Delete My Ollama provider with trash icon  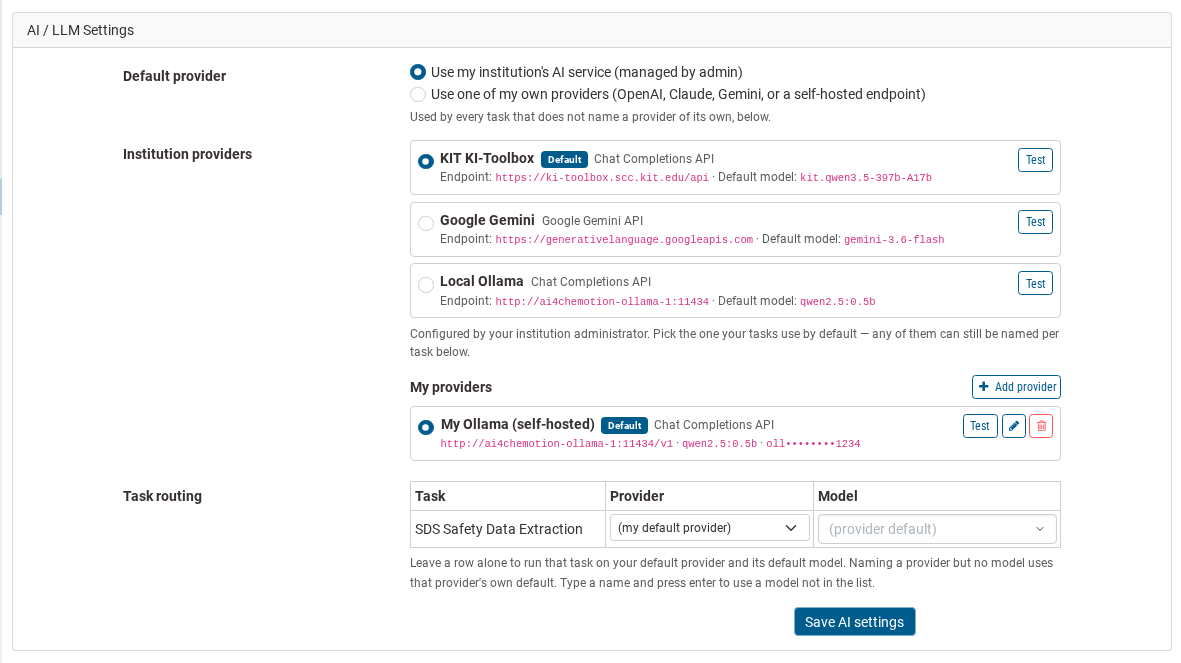pyautogui.click(x=1041, y=426)
